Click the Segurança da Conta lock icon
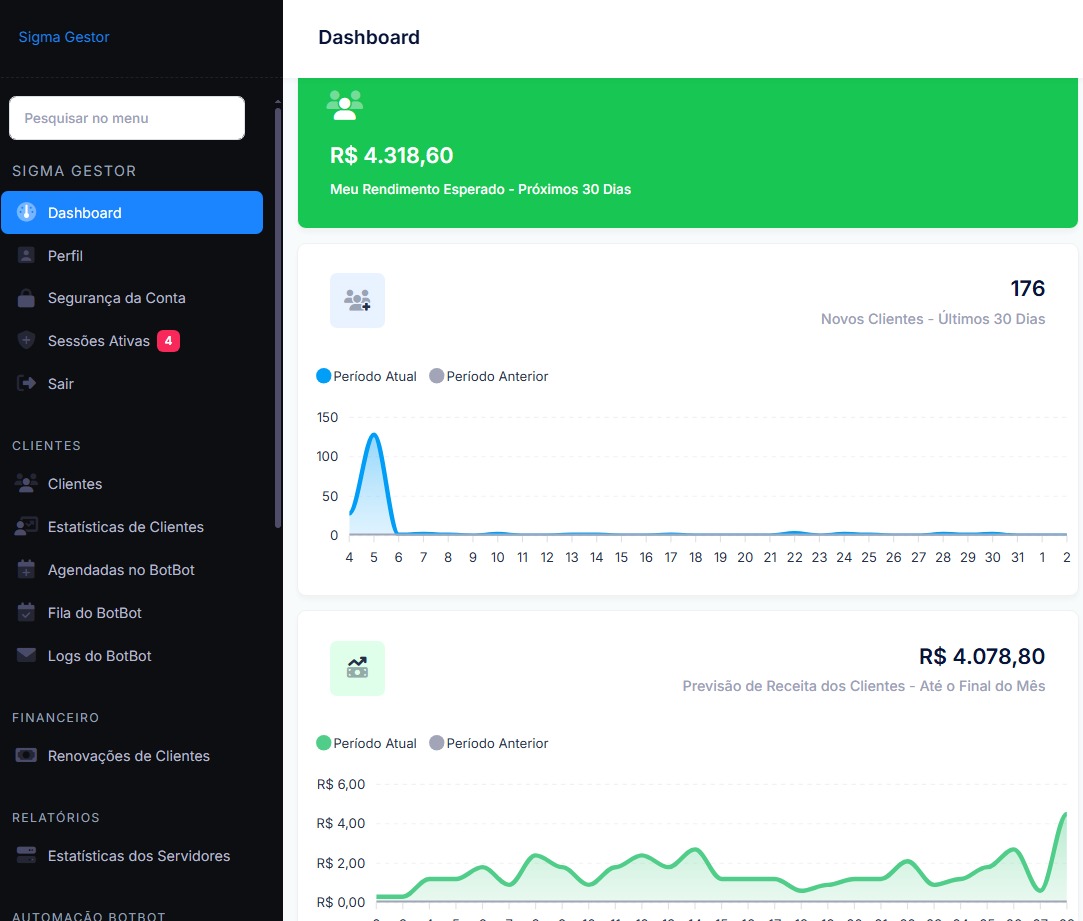The image size is (1083, 921). click(x=27, y=298)
